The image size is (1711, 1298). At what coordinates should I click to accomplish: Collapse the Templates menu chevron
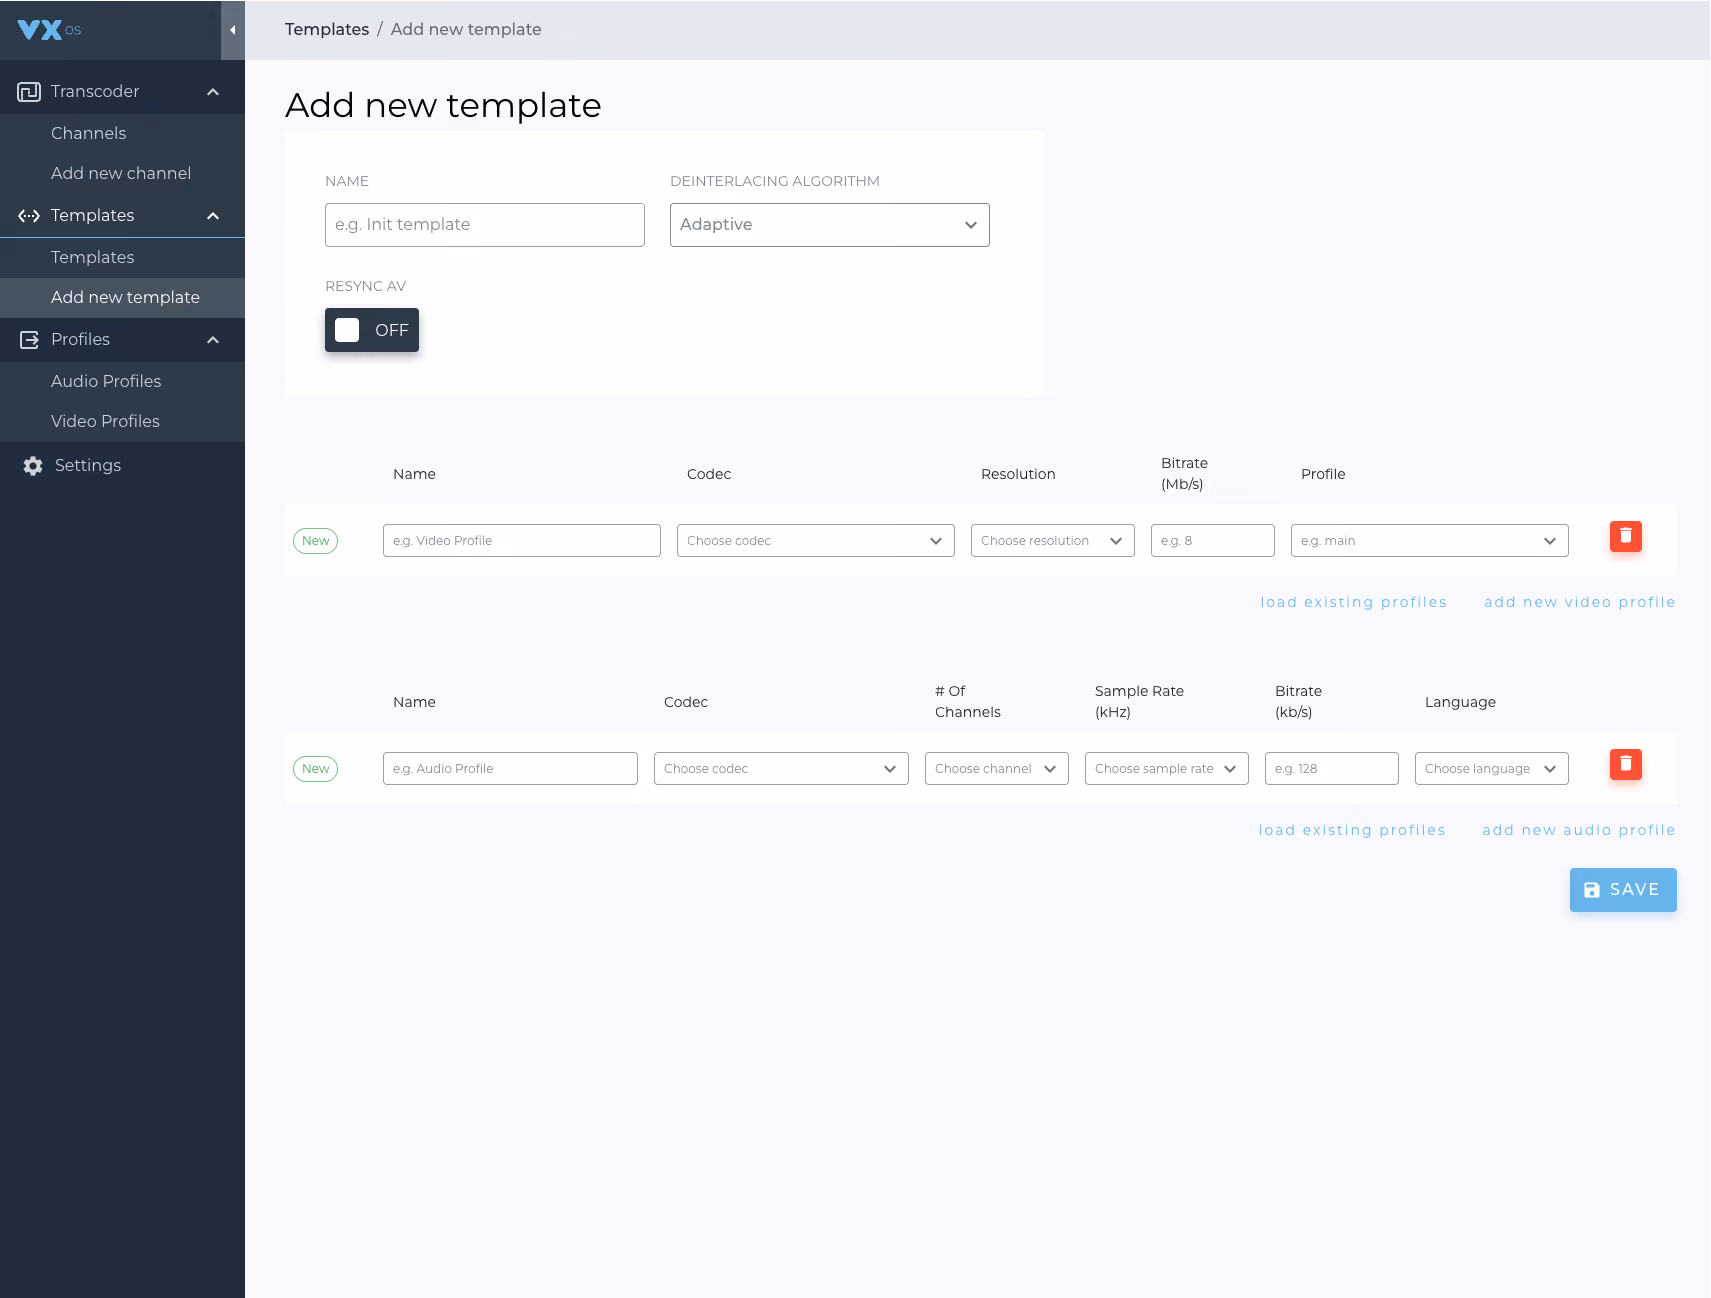[x=213, y=216]
